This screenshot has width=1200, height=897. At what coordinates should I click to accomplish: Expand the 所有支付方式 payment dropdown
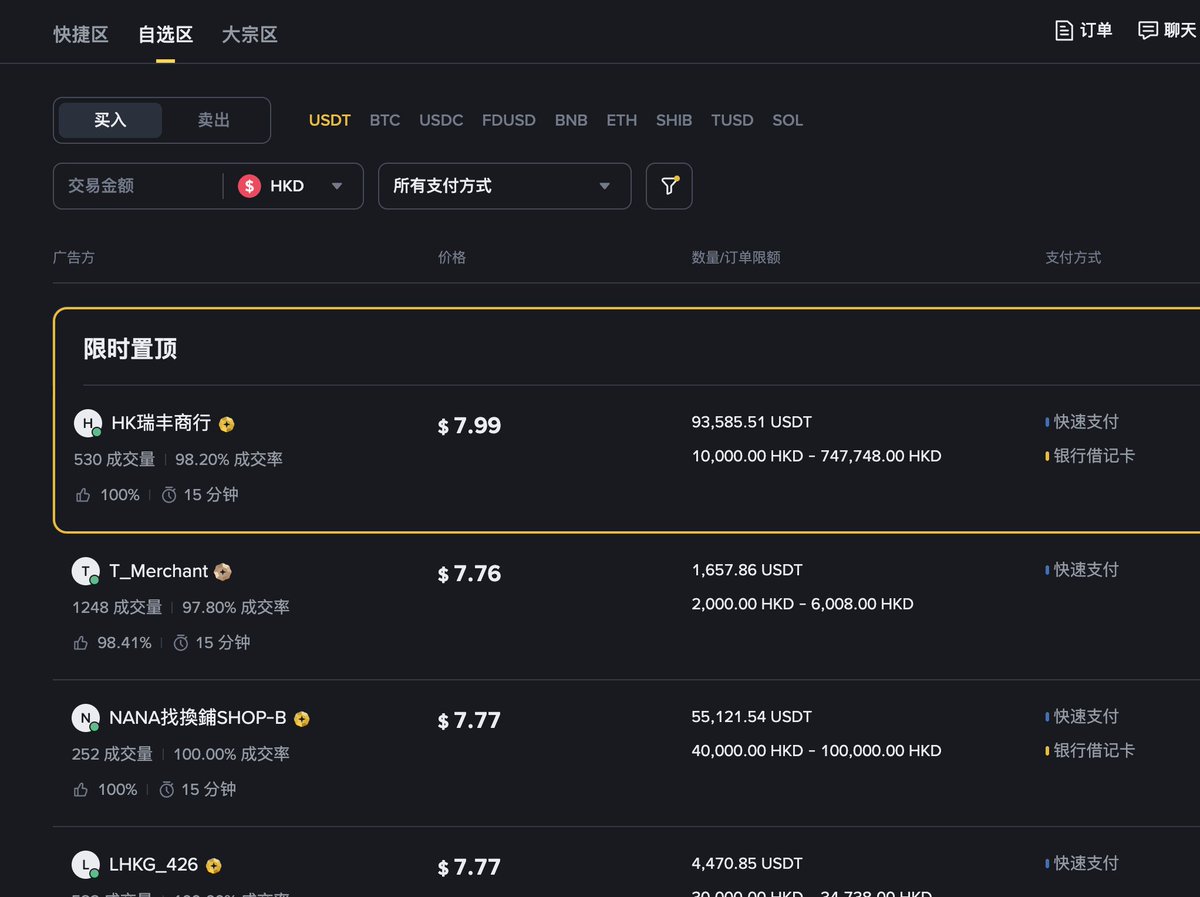(x=504, y=186)
